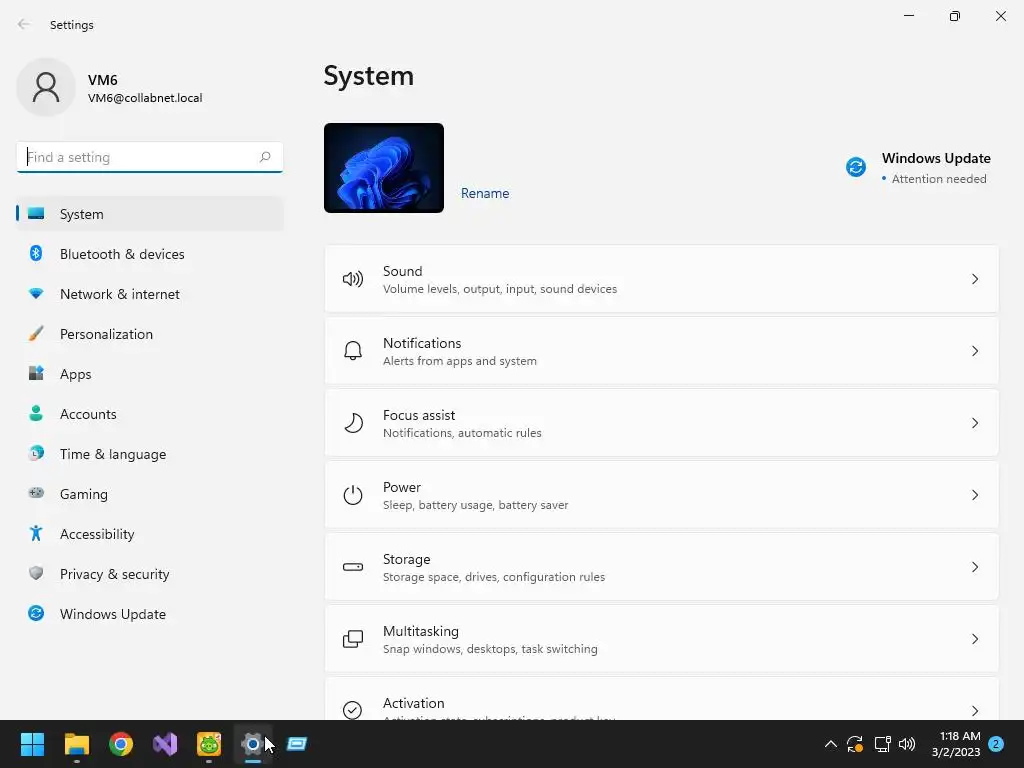Click the Power icon

point(353,495)
